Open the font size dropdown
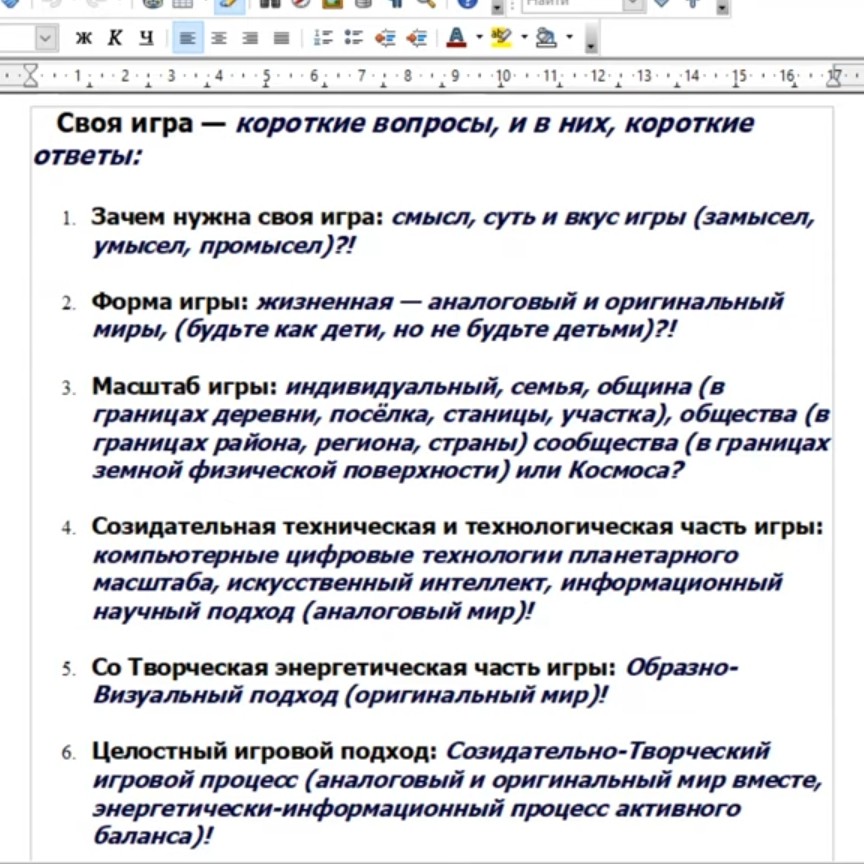 click(x=46, y=39)
